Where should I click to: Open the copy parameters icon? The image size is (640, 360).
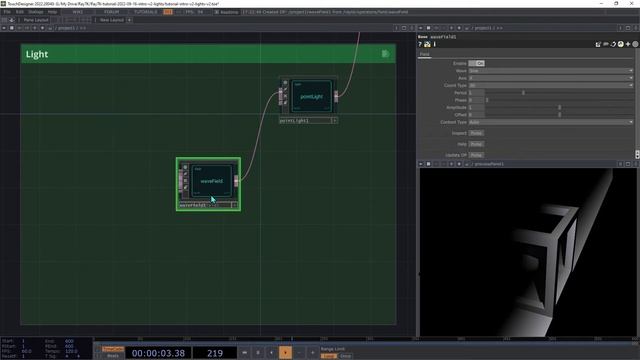point(606,44)
